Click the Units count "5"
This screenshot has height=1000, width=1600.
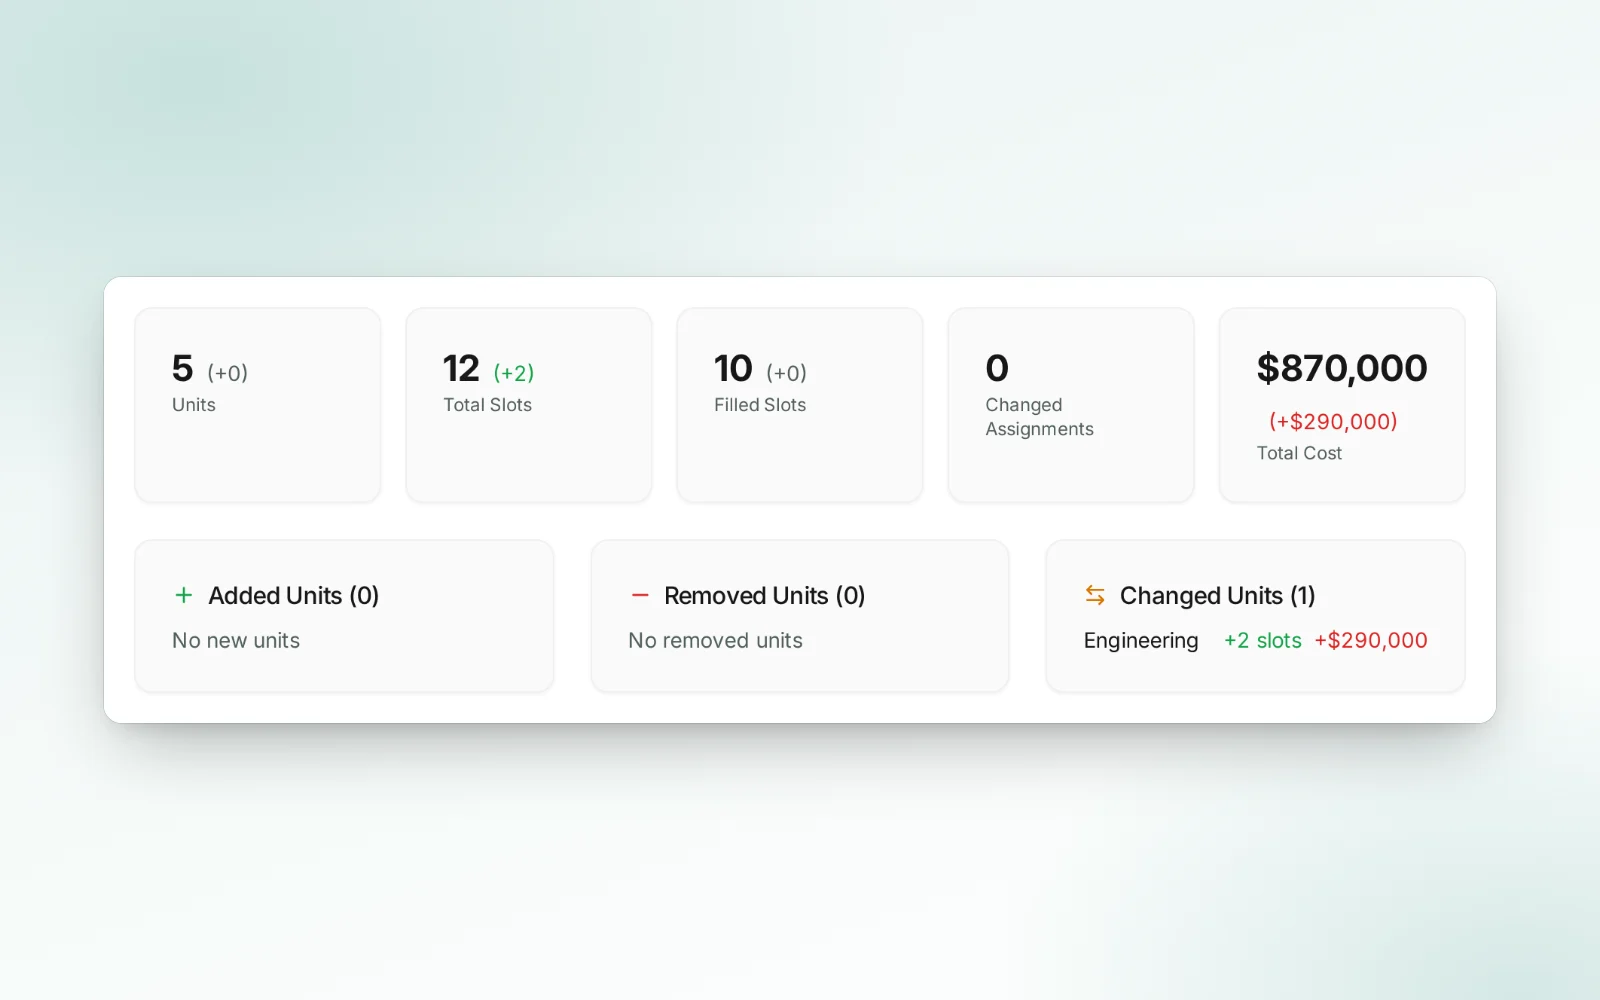pyautogui.click(x=182, y=368)
